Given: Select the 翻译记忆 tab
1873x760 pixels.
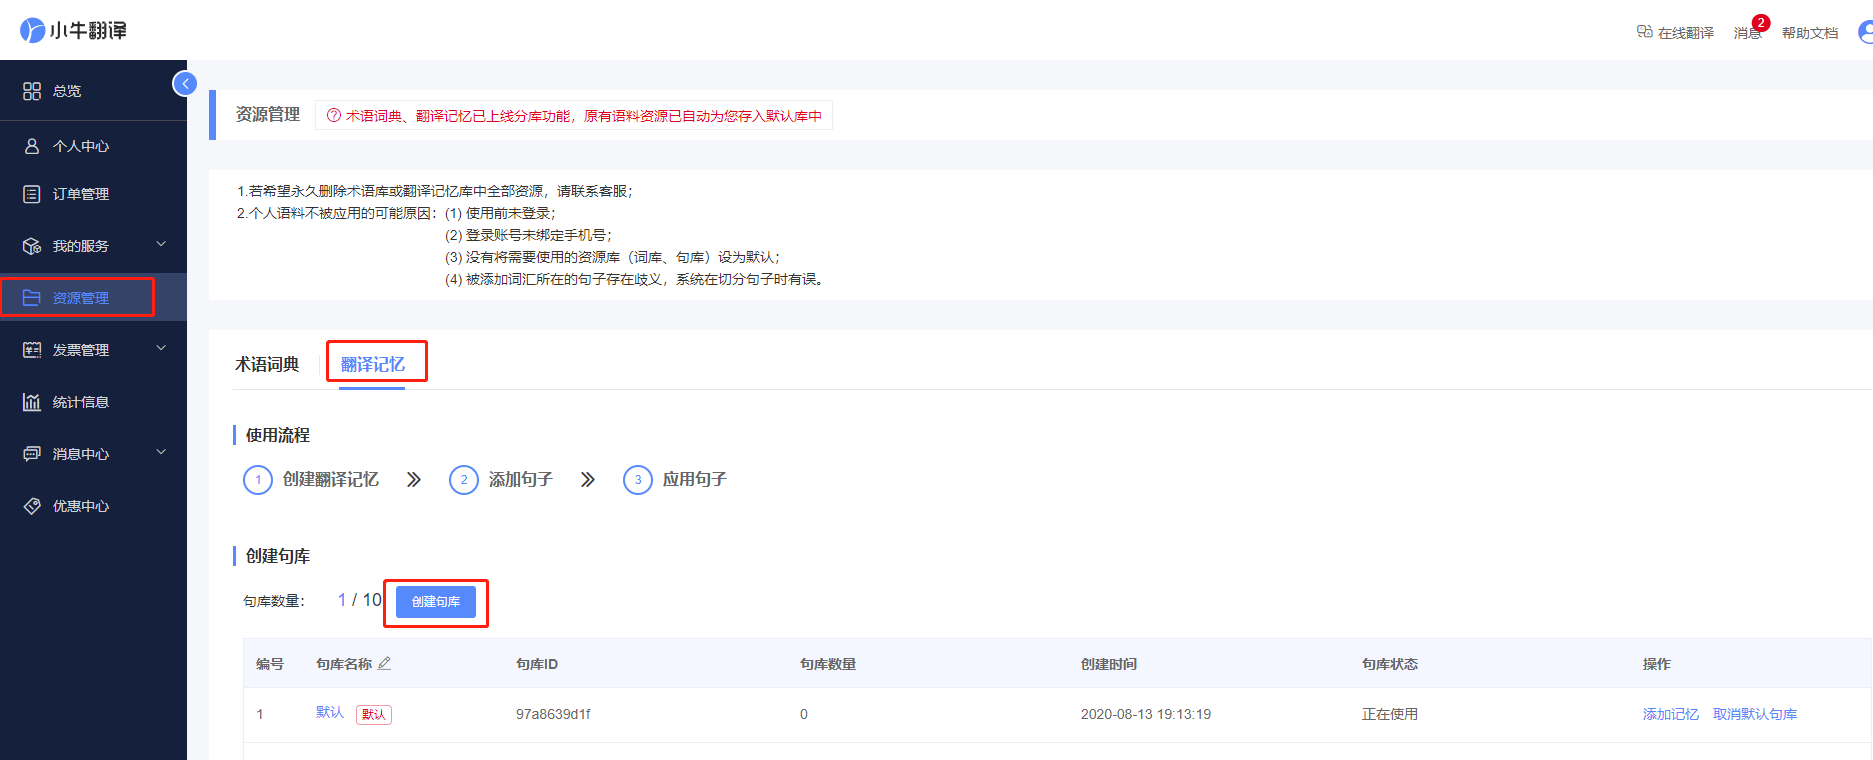Looking at the screenshot, I should click(x=373, y=365).
